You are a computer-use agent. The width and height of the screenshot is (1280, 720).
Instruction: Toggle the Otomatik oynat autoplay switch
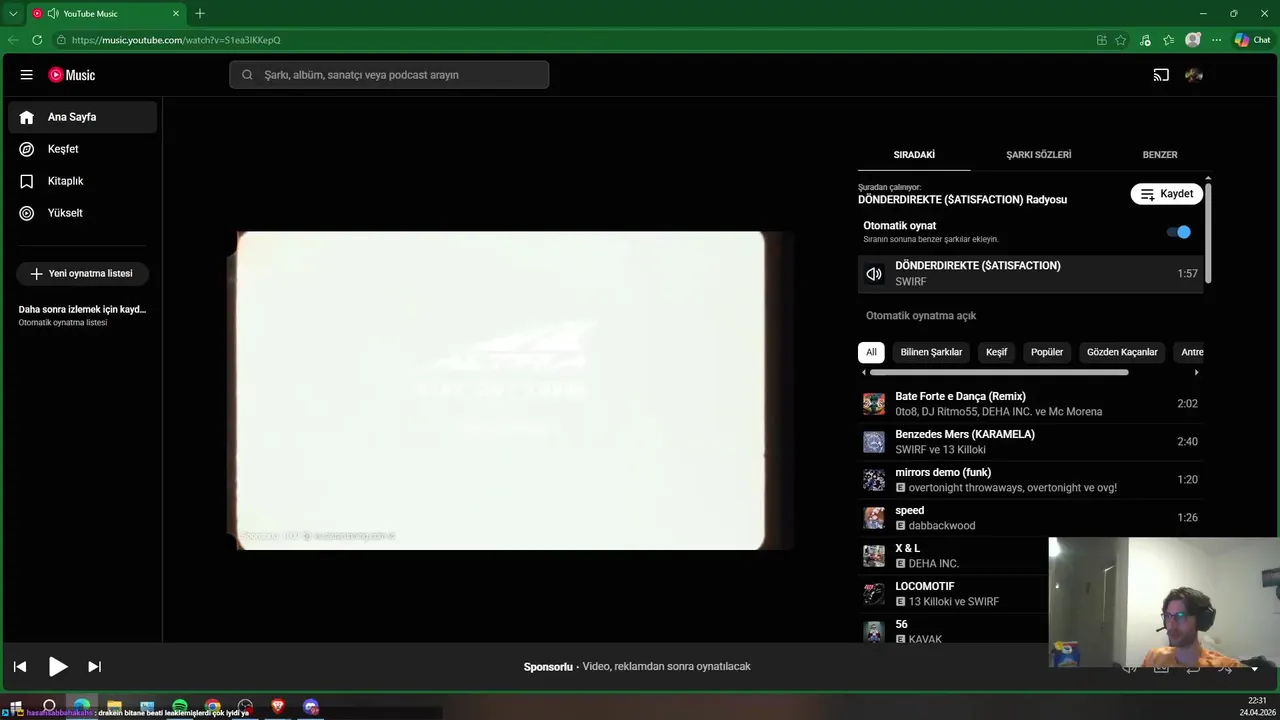coord(1179,232)
